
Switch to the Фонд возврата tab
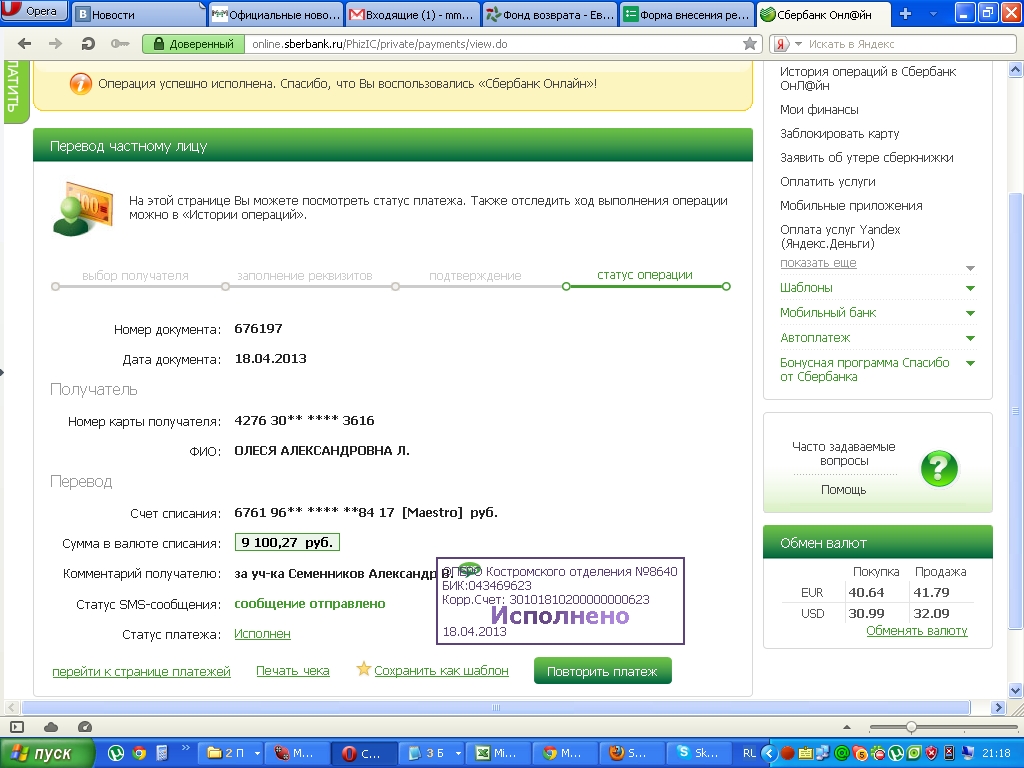550,14
